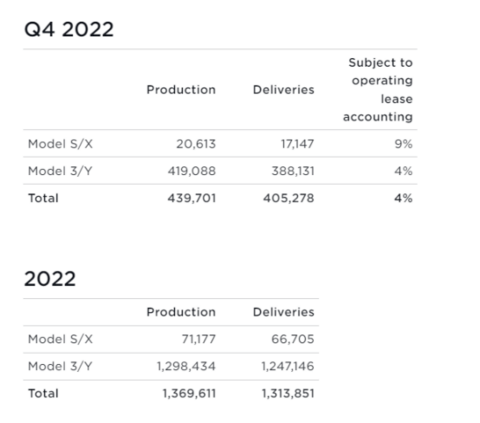This screenshot has width=480, height=423.
Task: Click the 439,701 total production value
Action: pos(192,198)
